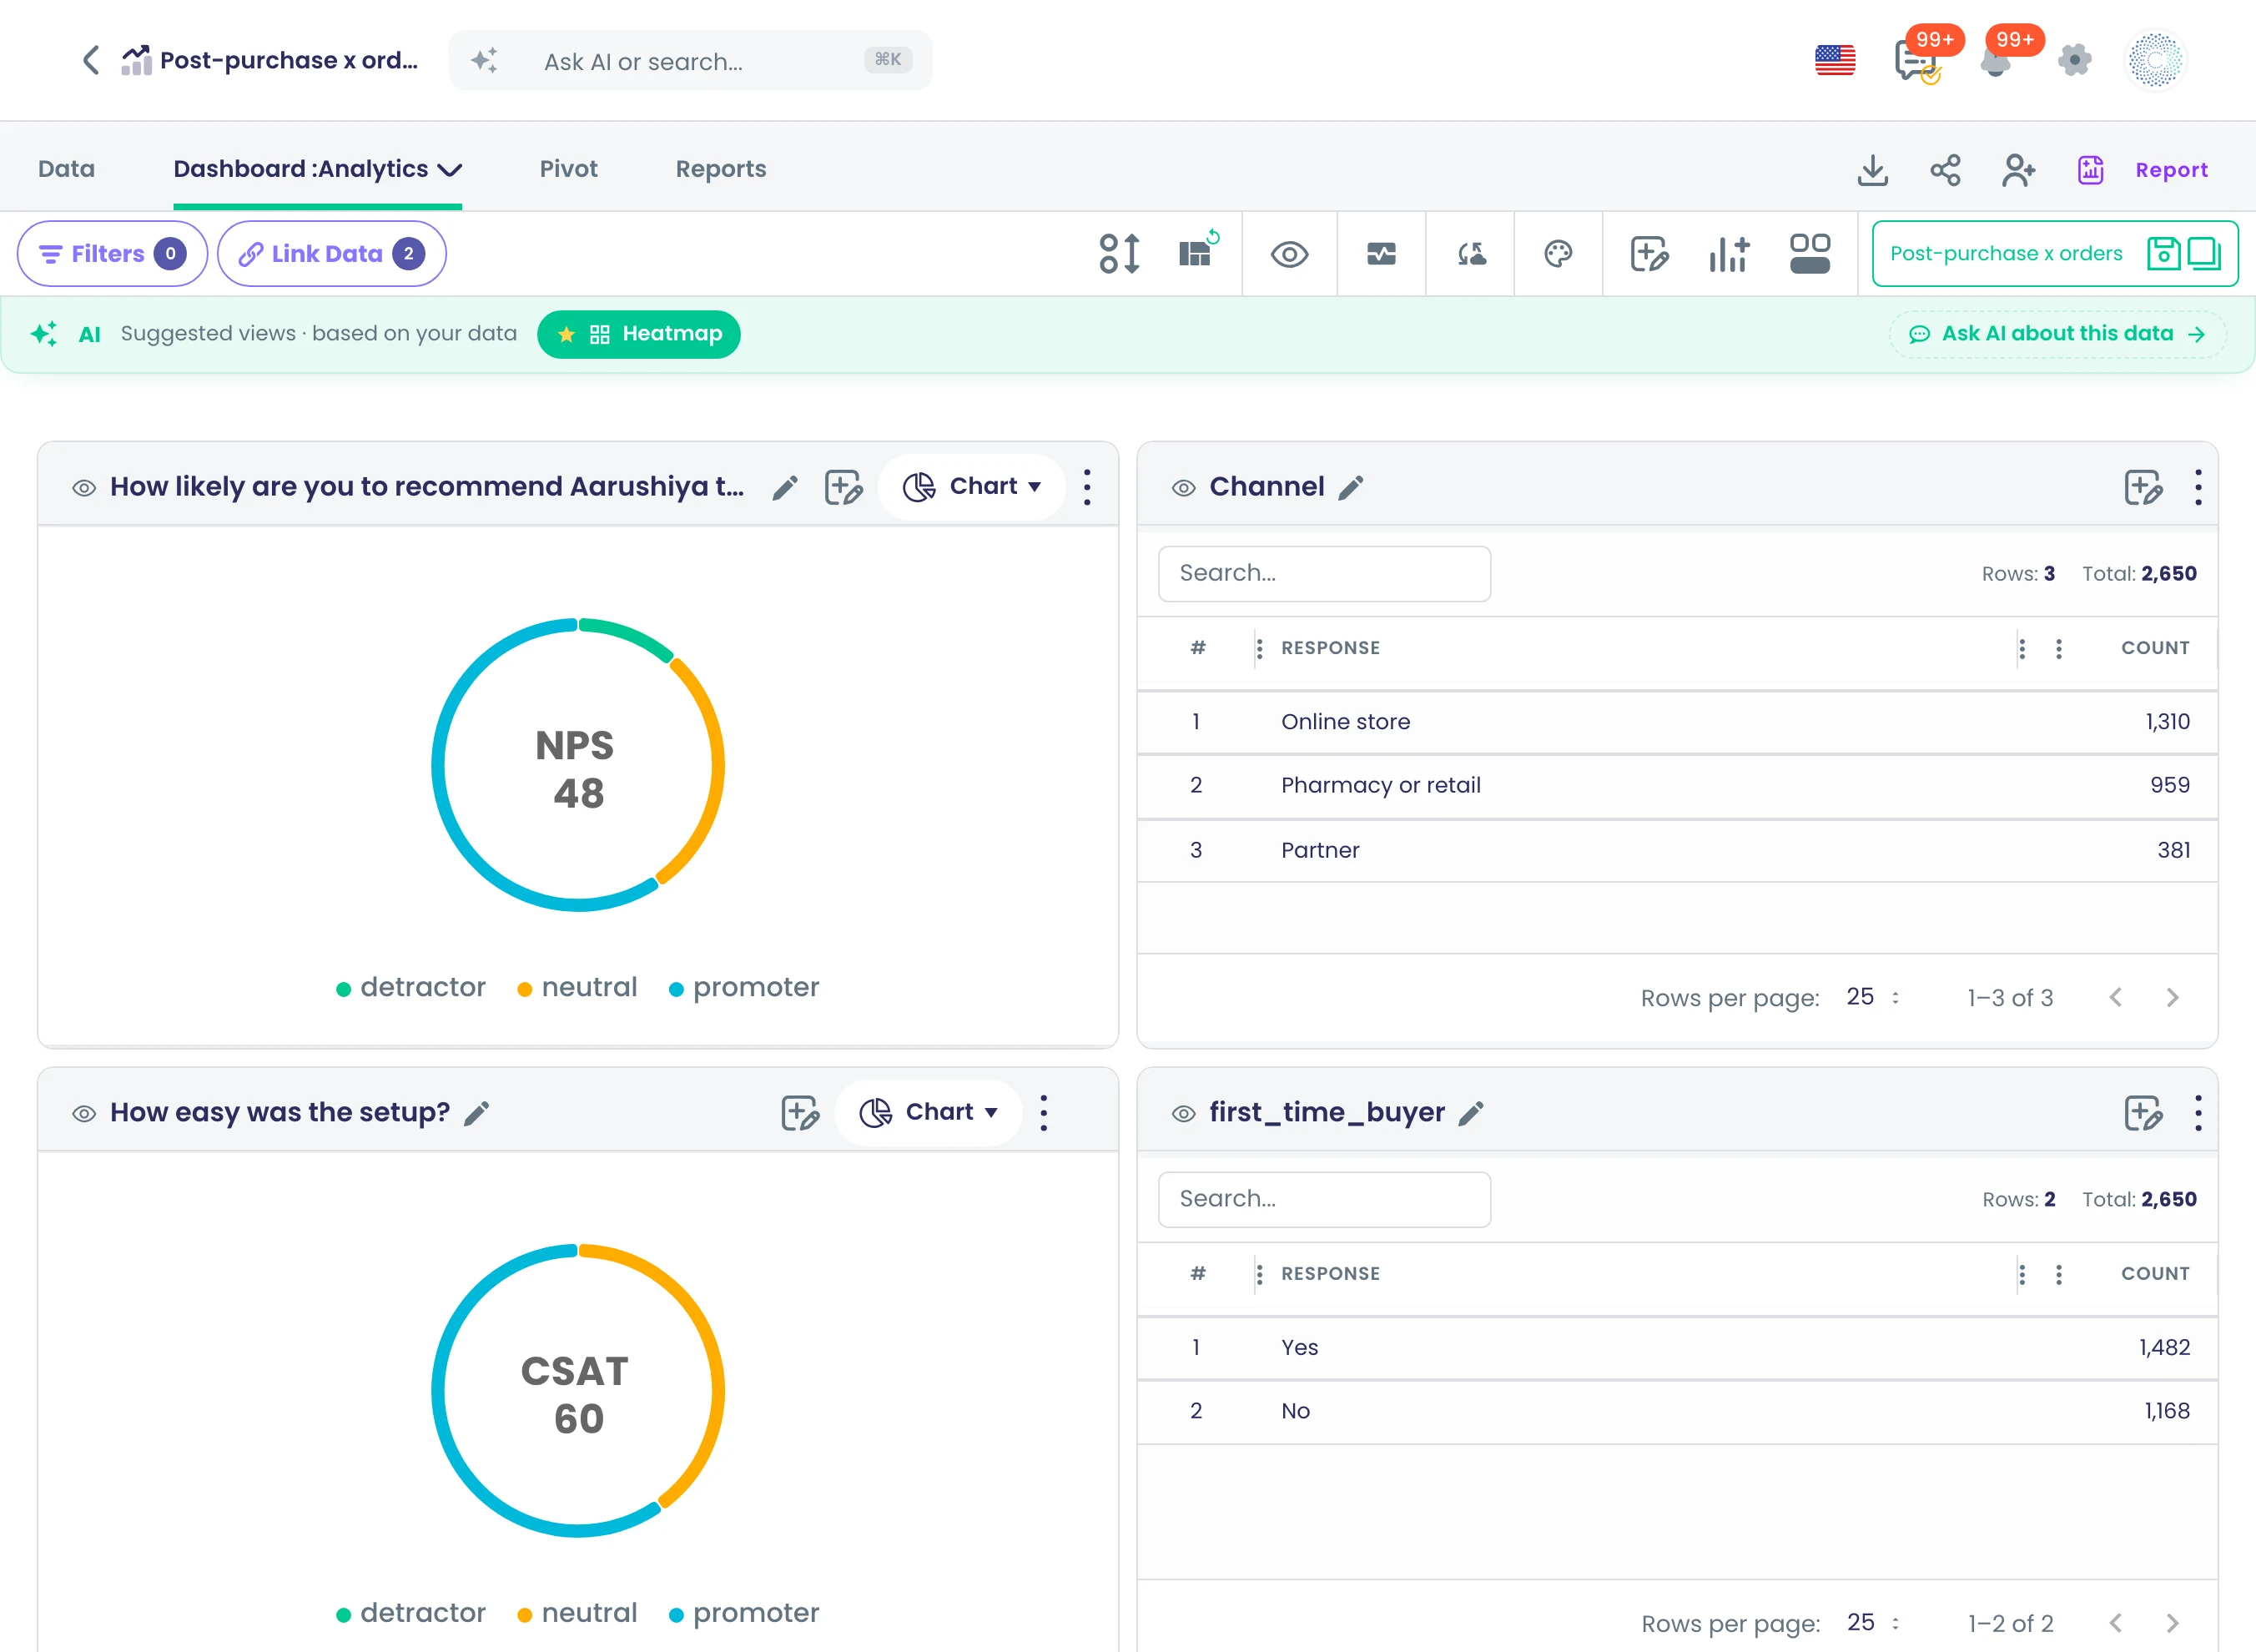Open the color palette theme icon
2256x1652 pixels.
click(1558, 254)
